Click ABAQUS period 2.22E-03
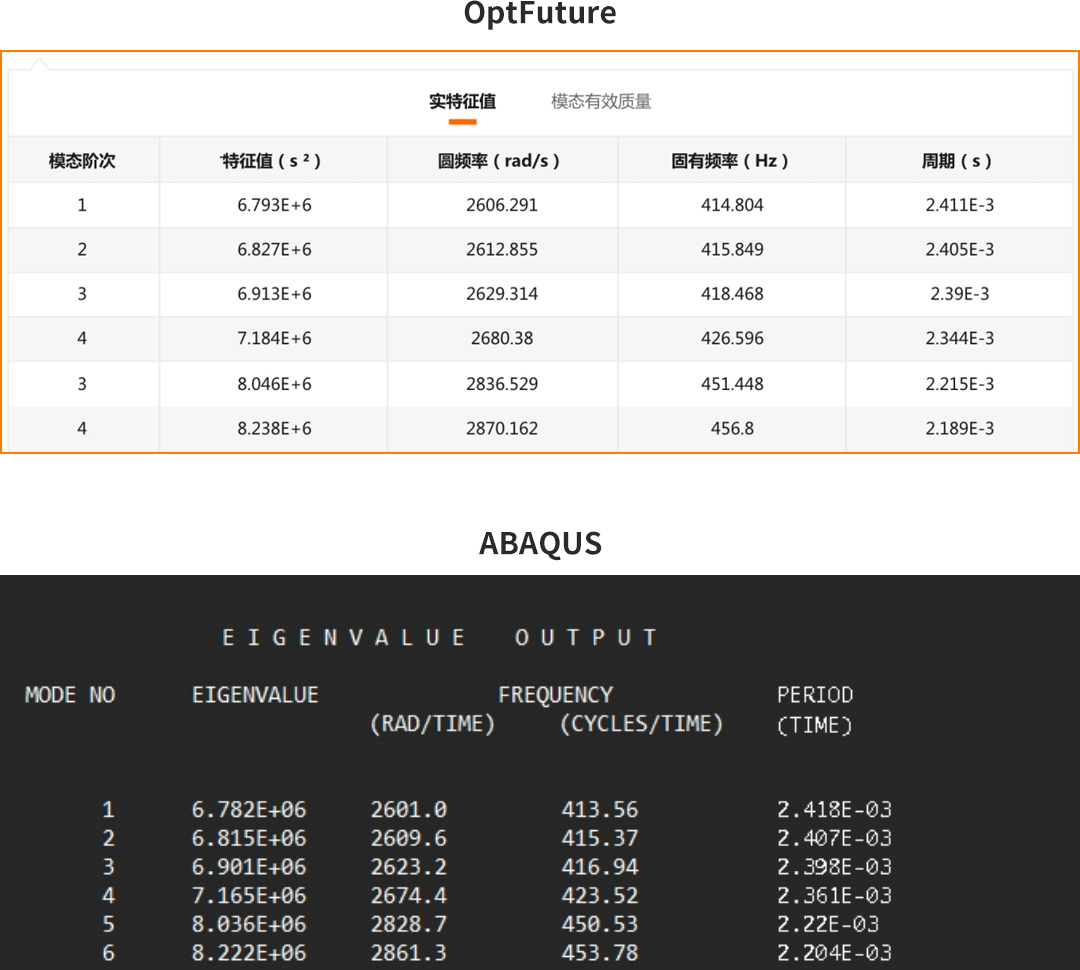The image size is (1080, 970). 829,925
